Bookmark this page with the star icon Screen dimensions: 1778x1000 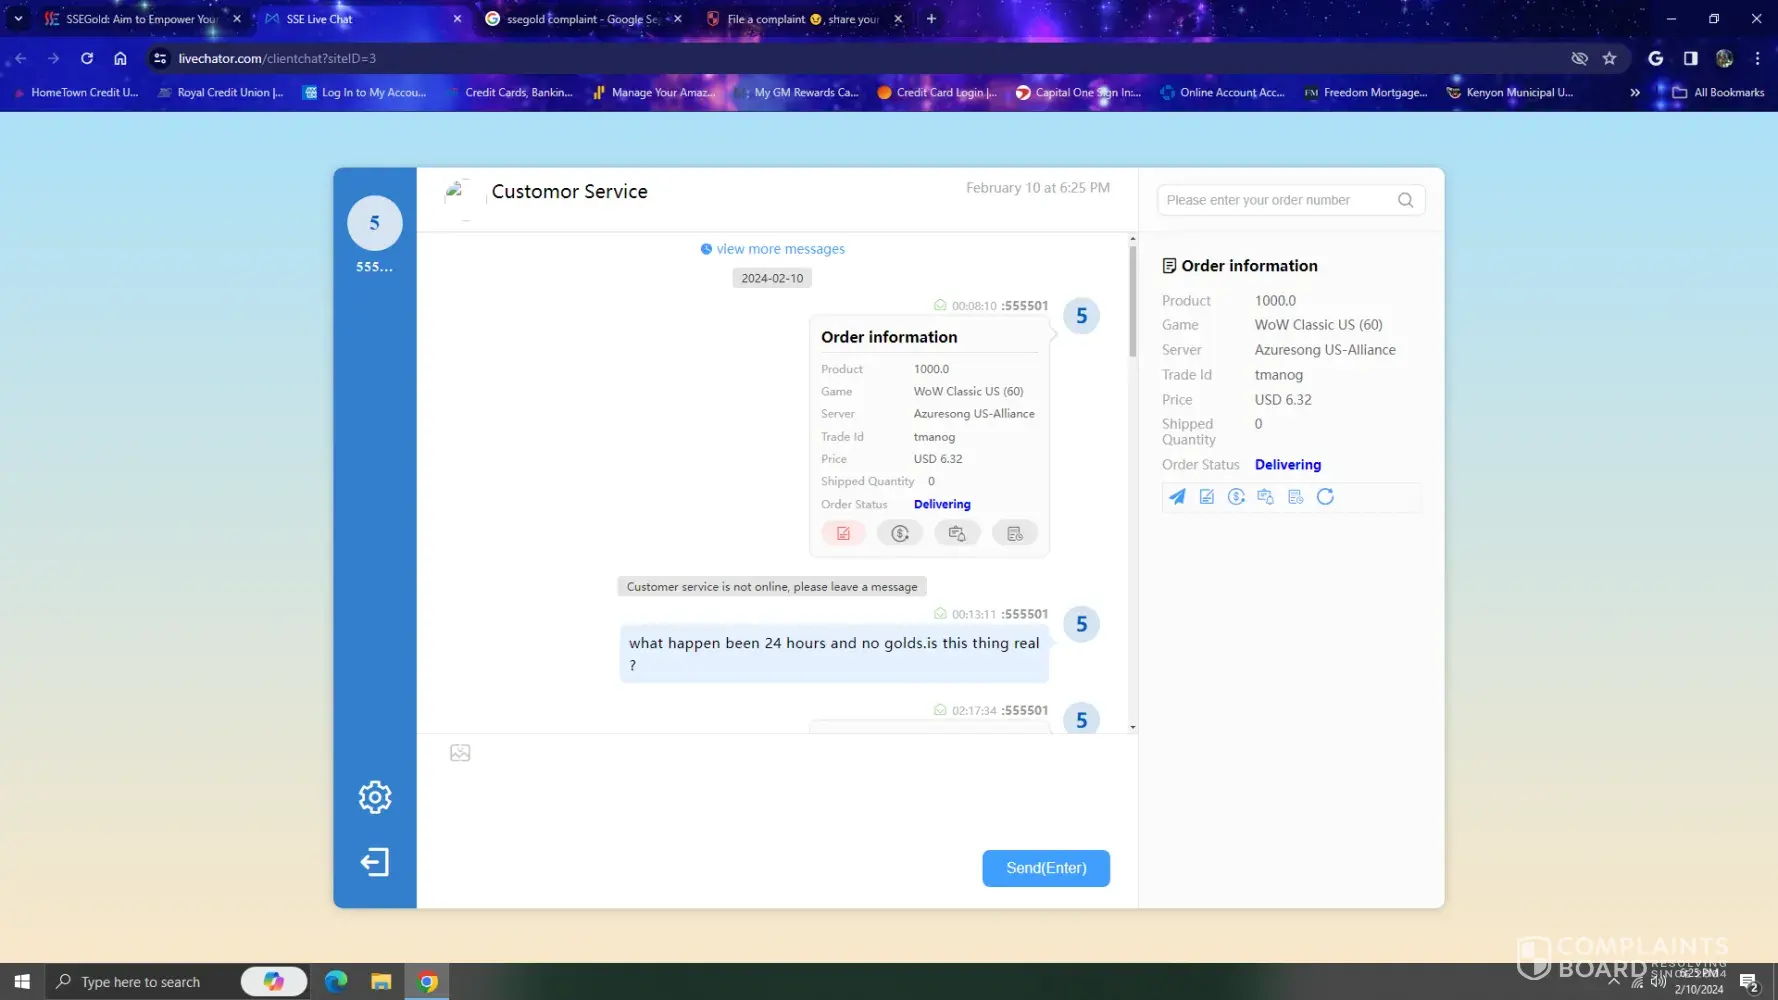pos(1609,58)
